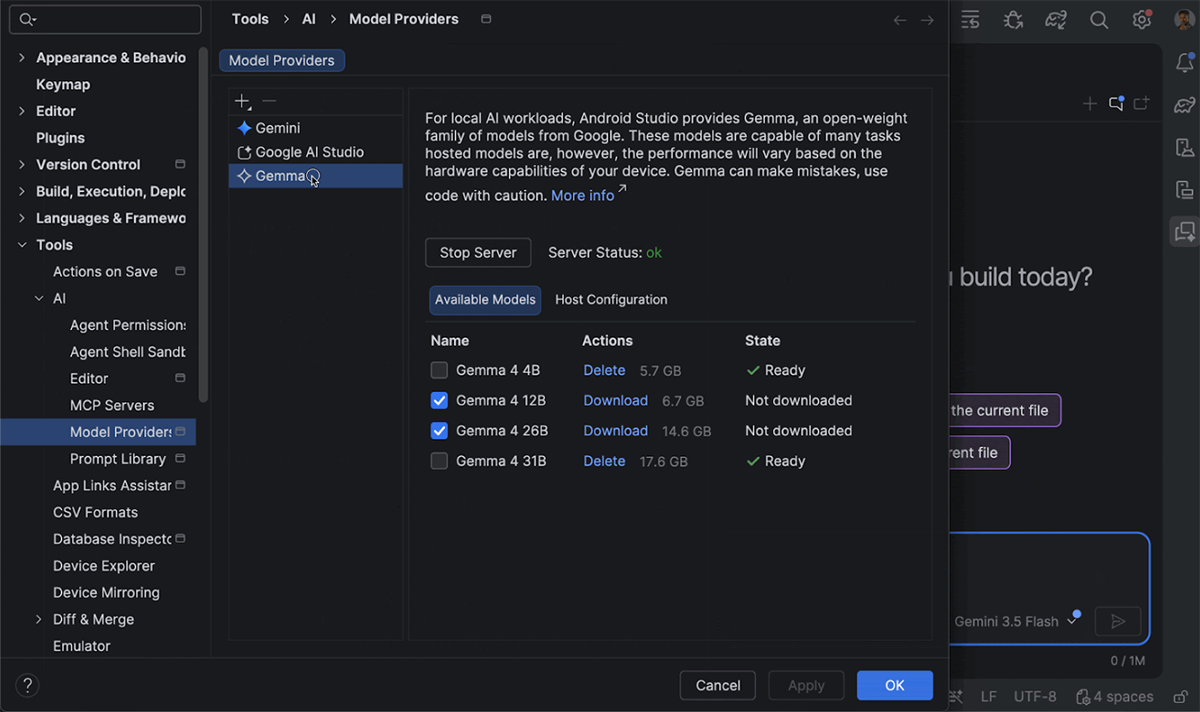This screenshot has width=1200, height=712.
Task: Click AI completion disabled icon in status bar
Action: point(955,696)
